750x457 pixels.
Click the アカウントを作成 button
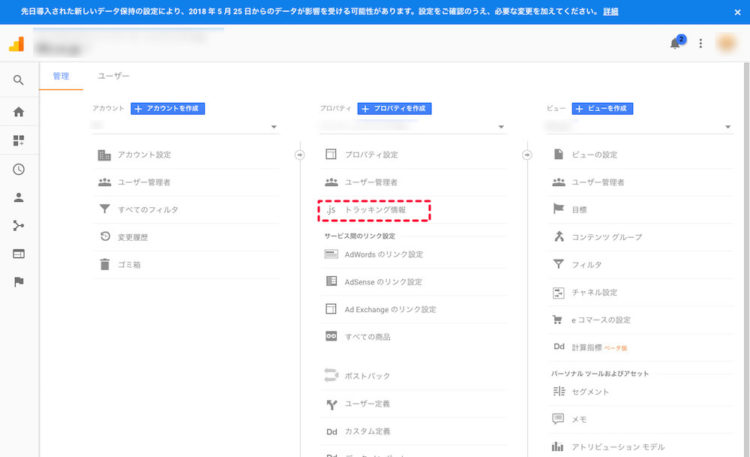(x=168, y=109)
